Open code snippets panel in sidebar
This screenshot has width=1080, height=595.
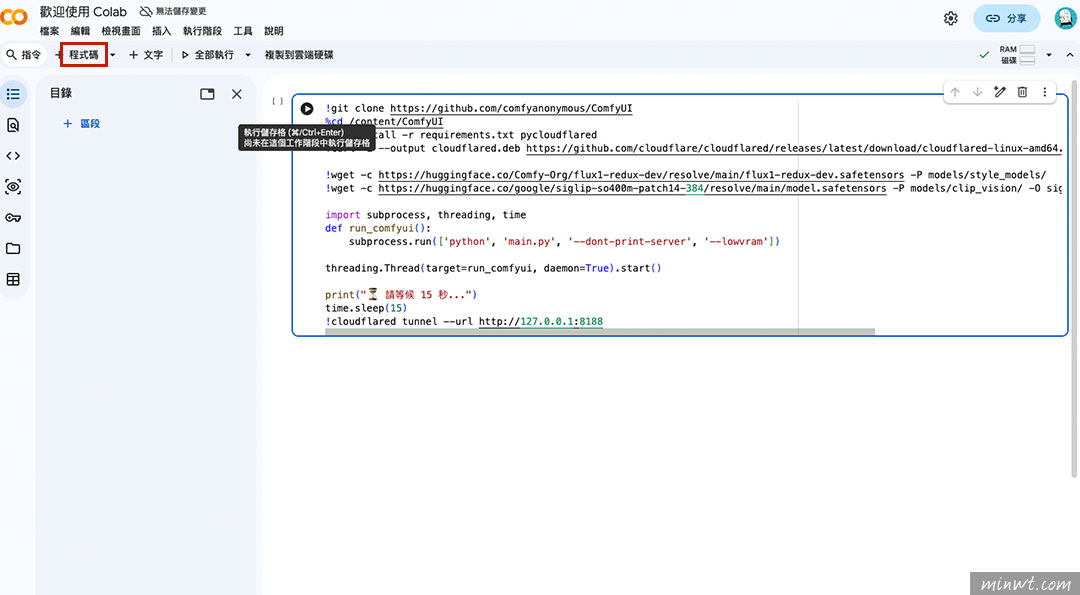coord(13,156)
